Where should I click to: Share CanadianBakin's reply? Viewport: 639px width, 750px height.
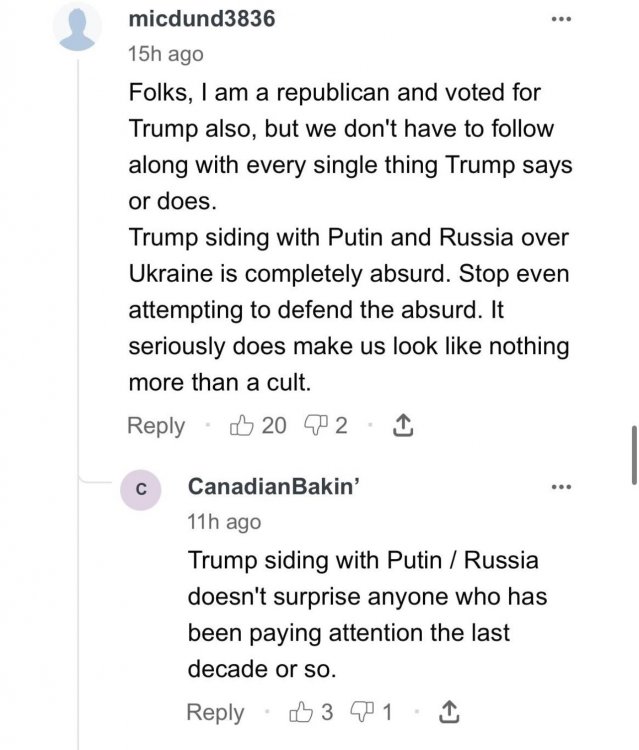pos(450,712)
